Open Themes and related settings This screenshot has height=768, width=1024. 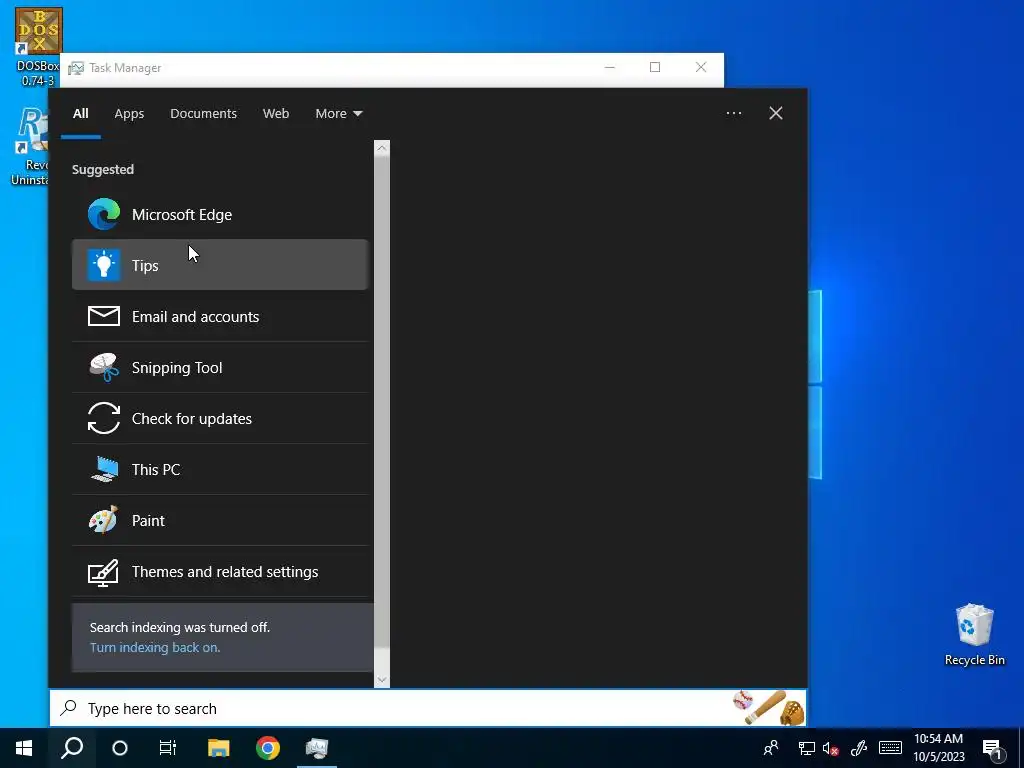pos(220,571)
